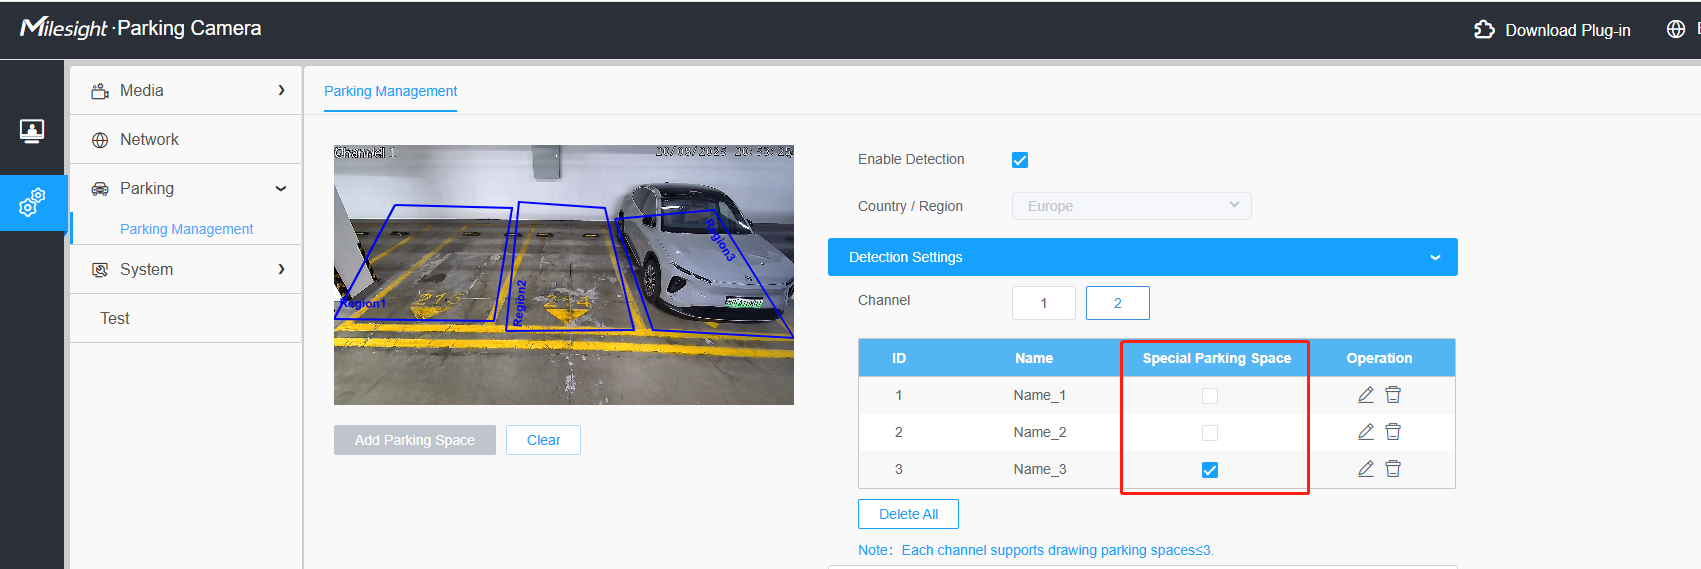Open the Network menu item
The height and width of the screenshot is (569, 1701).
click(186, 140)
